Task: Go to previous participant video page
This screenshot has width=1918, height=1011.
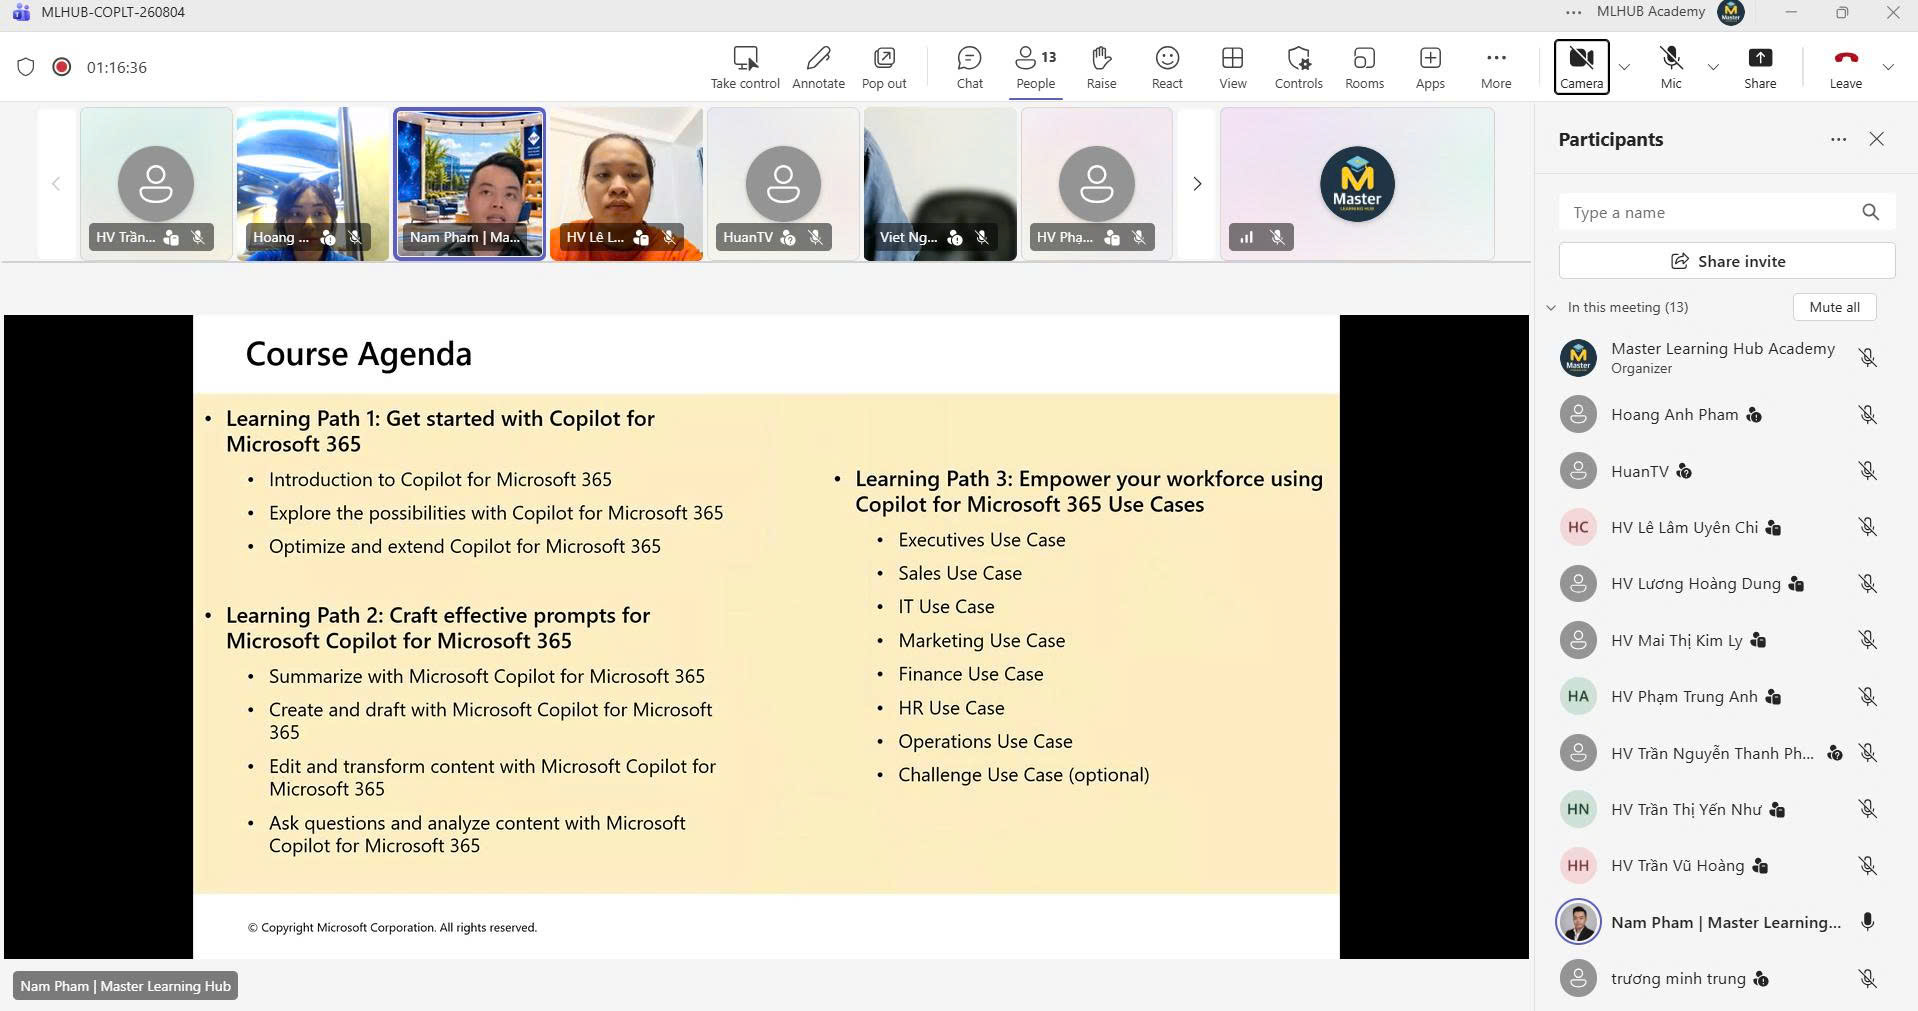Action: click(x=56, y=184)
